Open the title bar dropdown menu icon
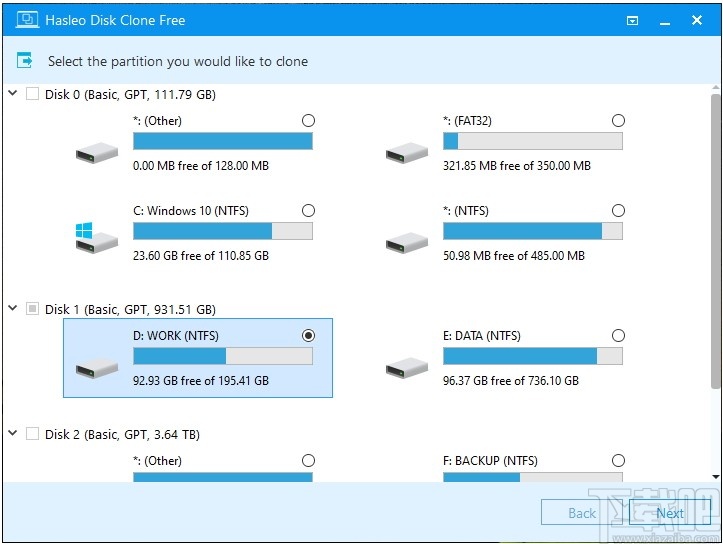Viewport: 723px width, 544px height. [x=632, y=20]
